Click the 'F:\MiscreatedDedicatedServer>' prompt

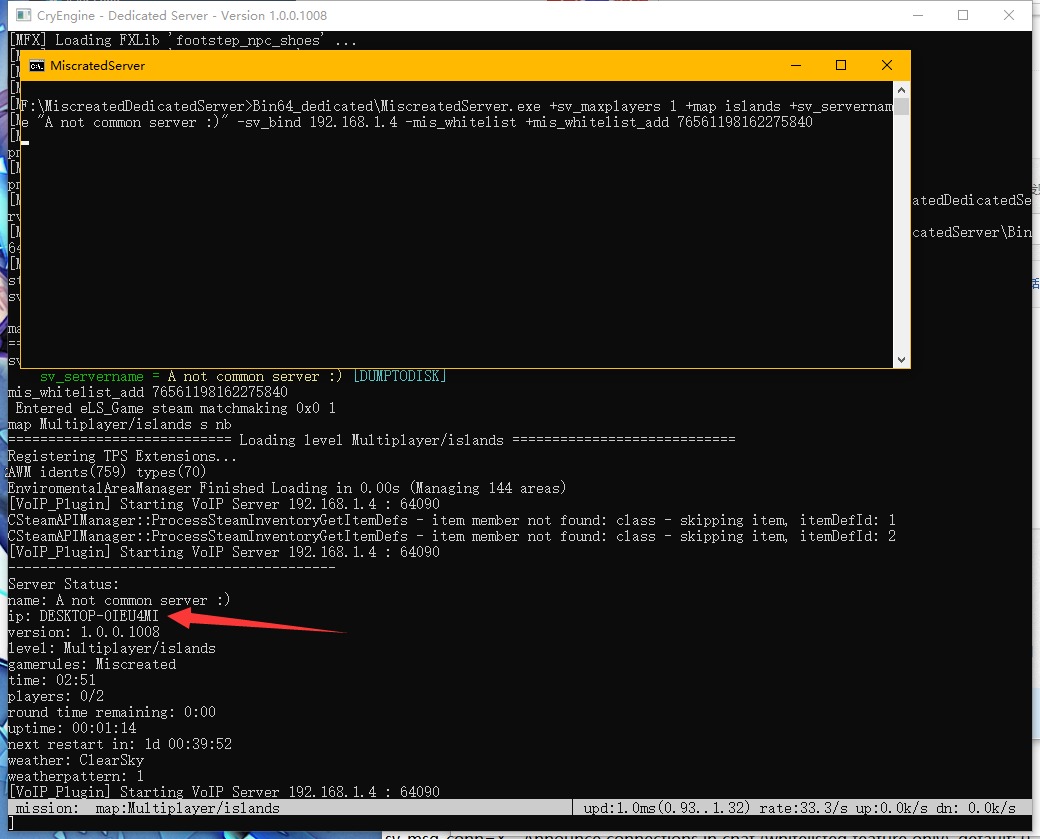pos(137,106)
